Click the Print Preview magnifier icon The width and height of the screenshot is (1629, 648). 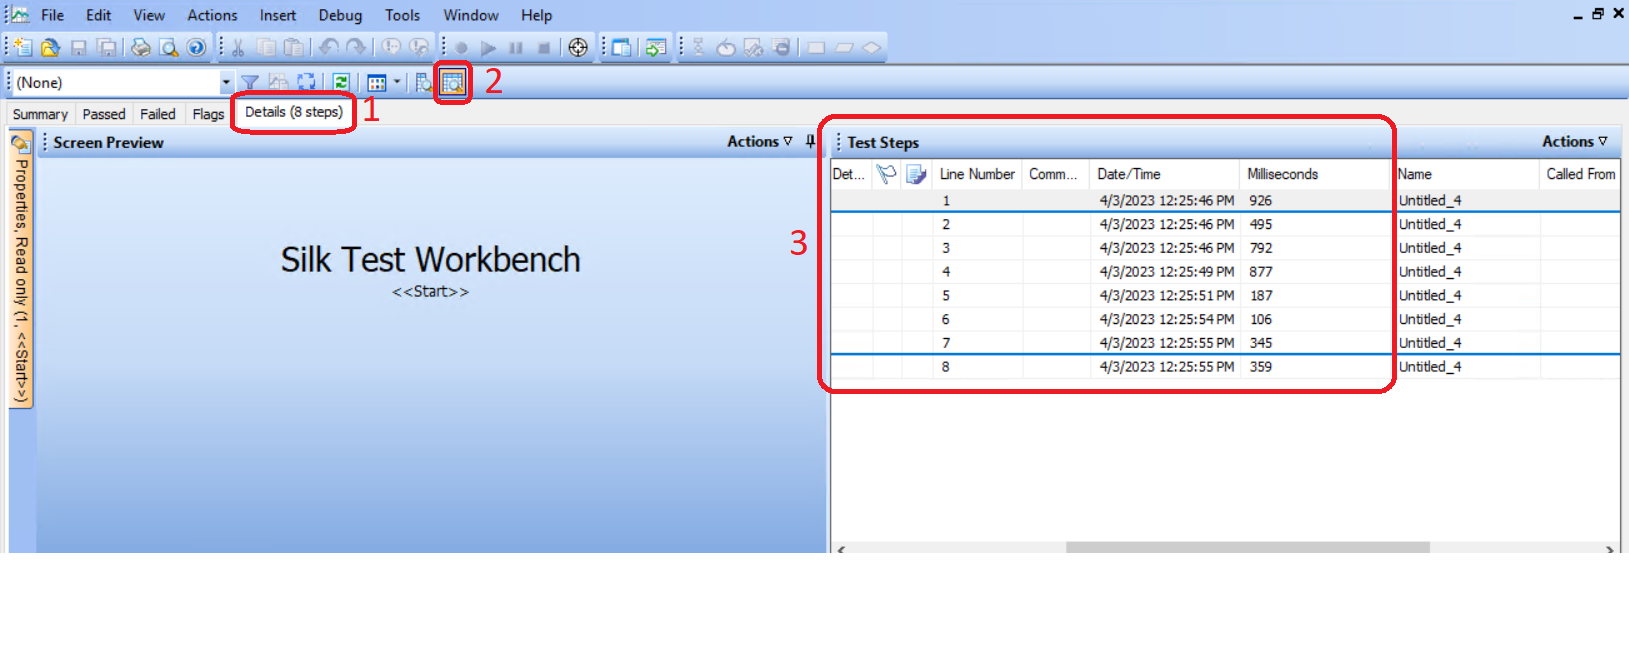tap(169, 47)
